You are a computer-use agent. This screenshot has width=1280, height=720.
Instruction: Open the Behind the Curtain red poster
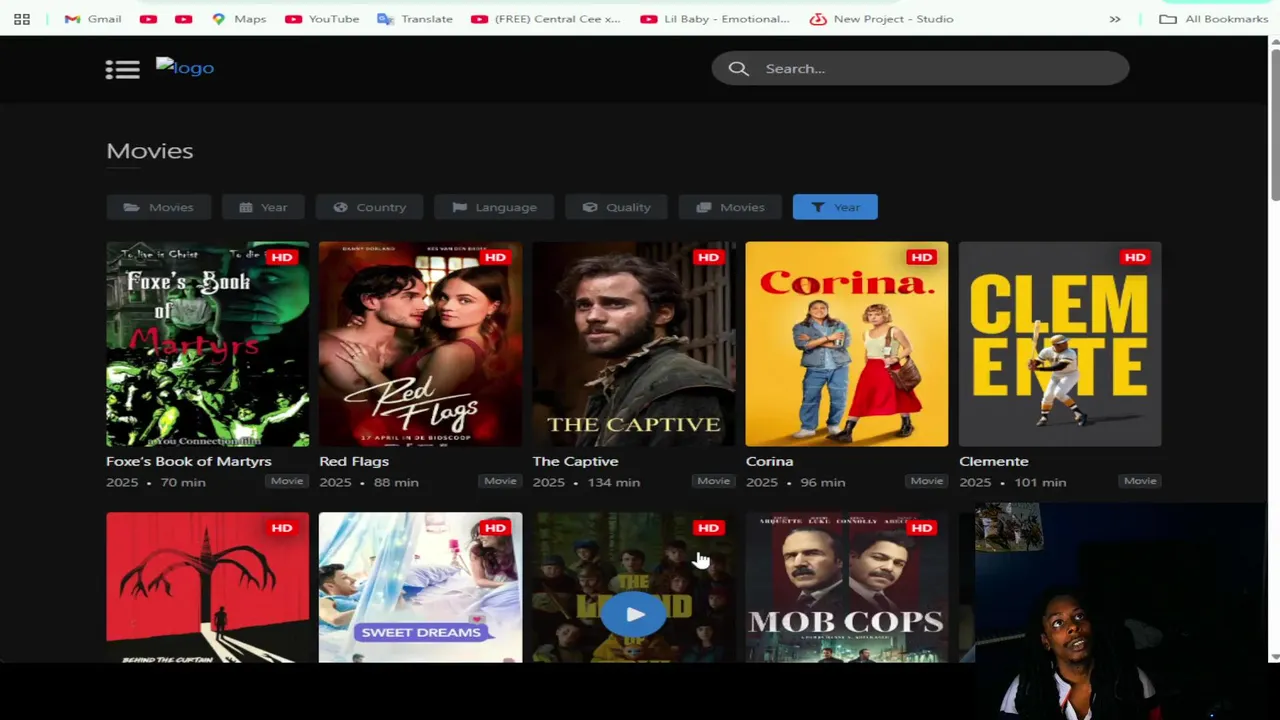coord(208,587)
